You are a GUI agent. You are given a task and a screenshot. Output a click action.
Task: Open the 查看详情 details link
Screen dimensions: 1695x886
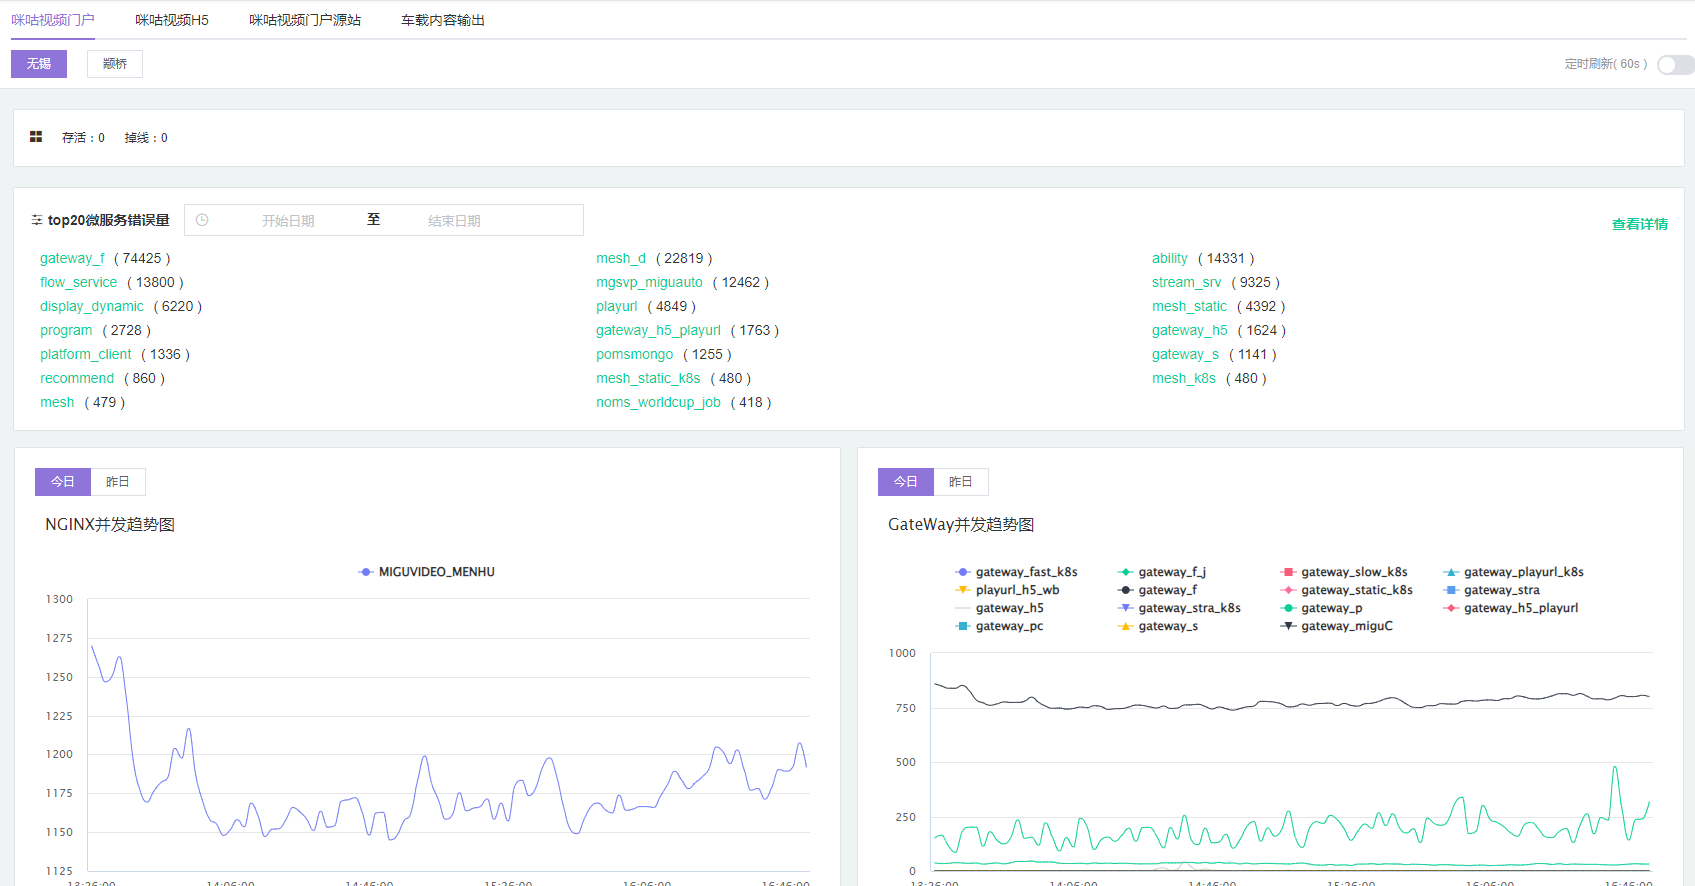coord(1640,224)
